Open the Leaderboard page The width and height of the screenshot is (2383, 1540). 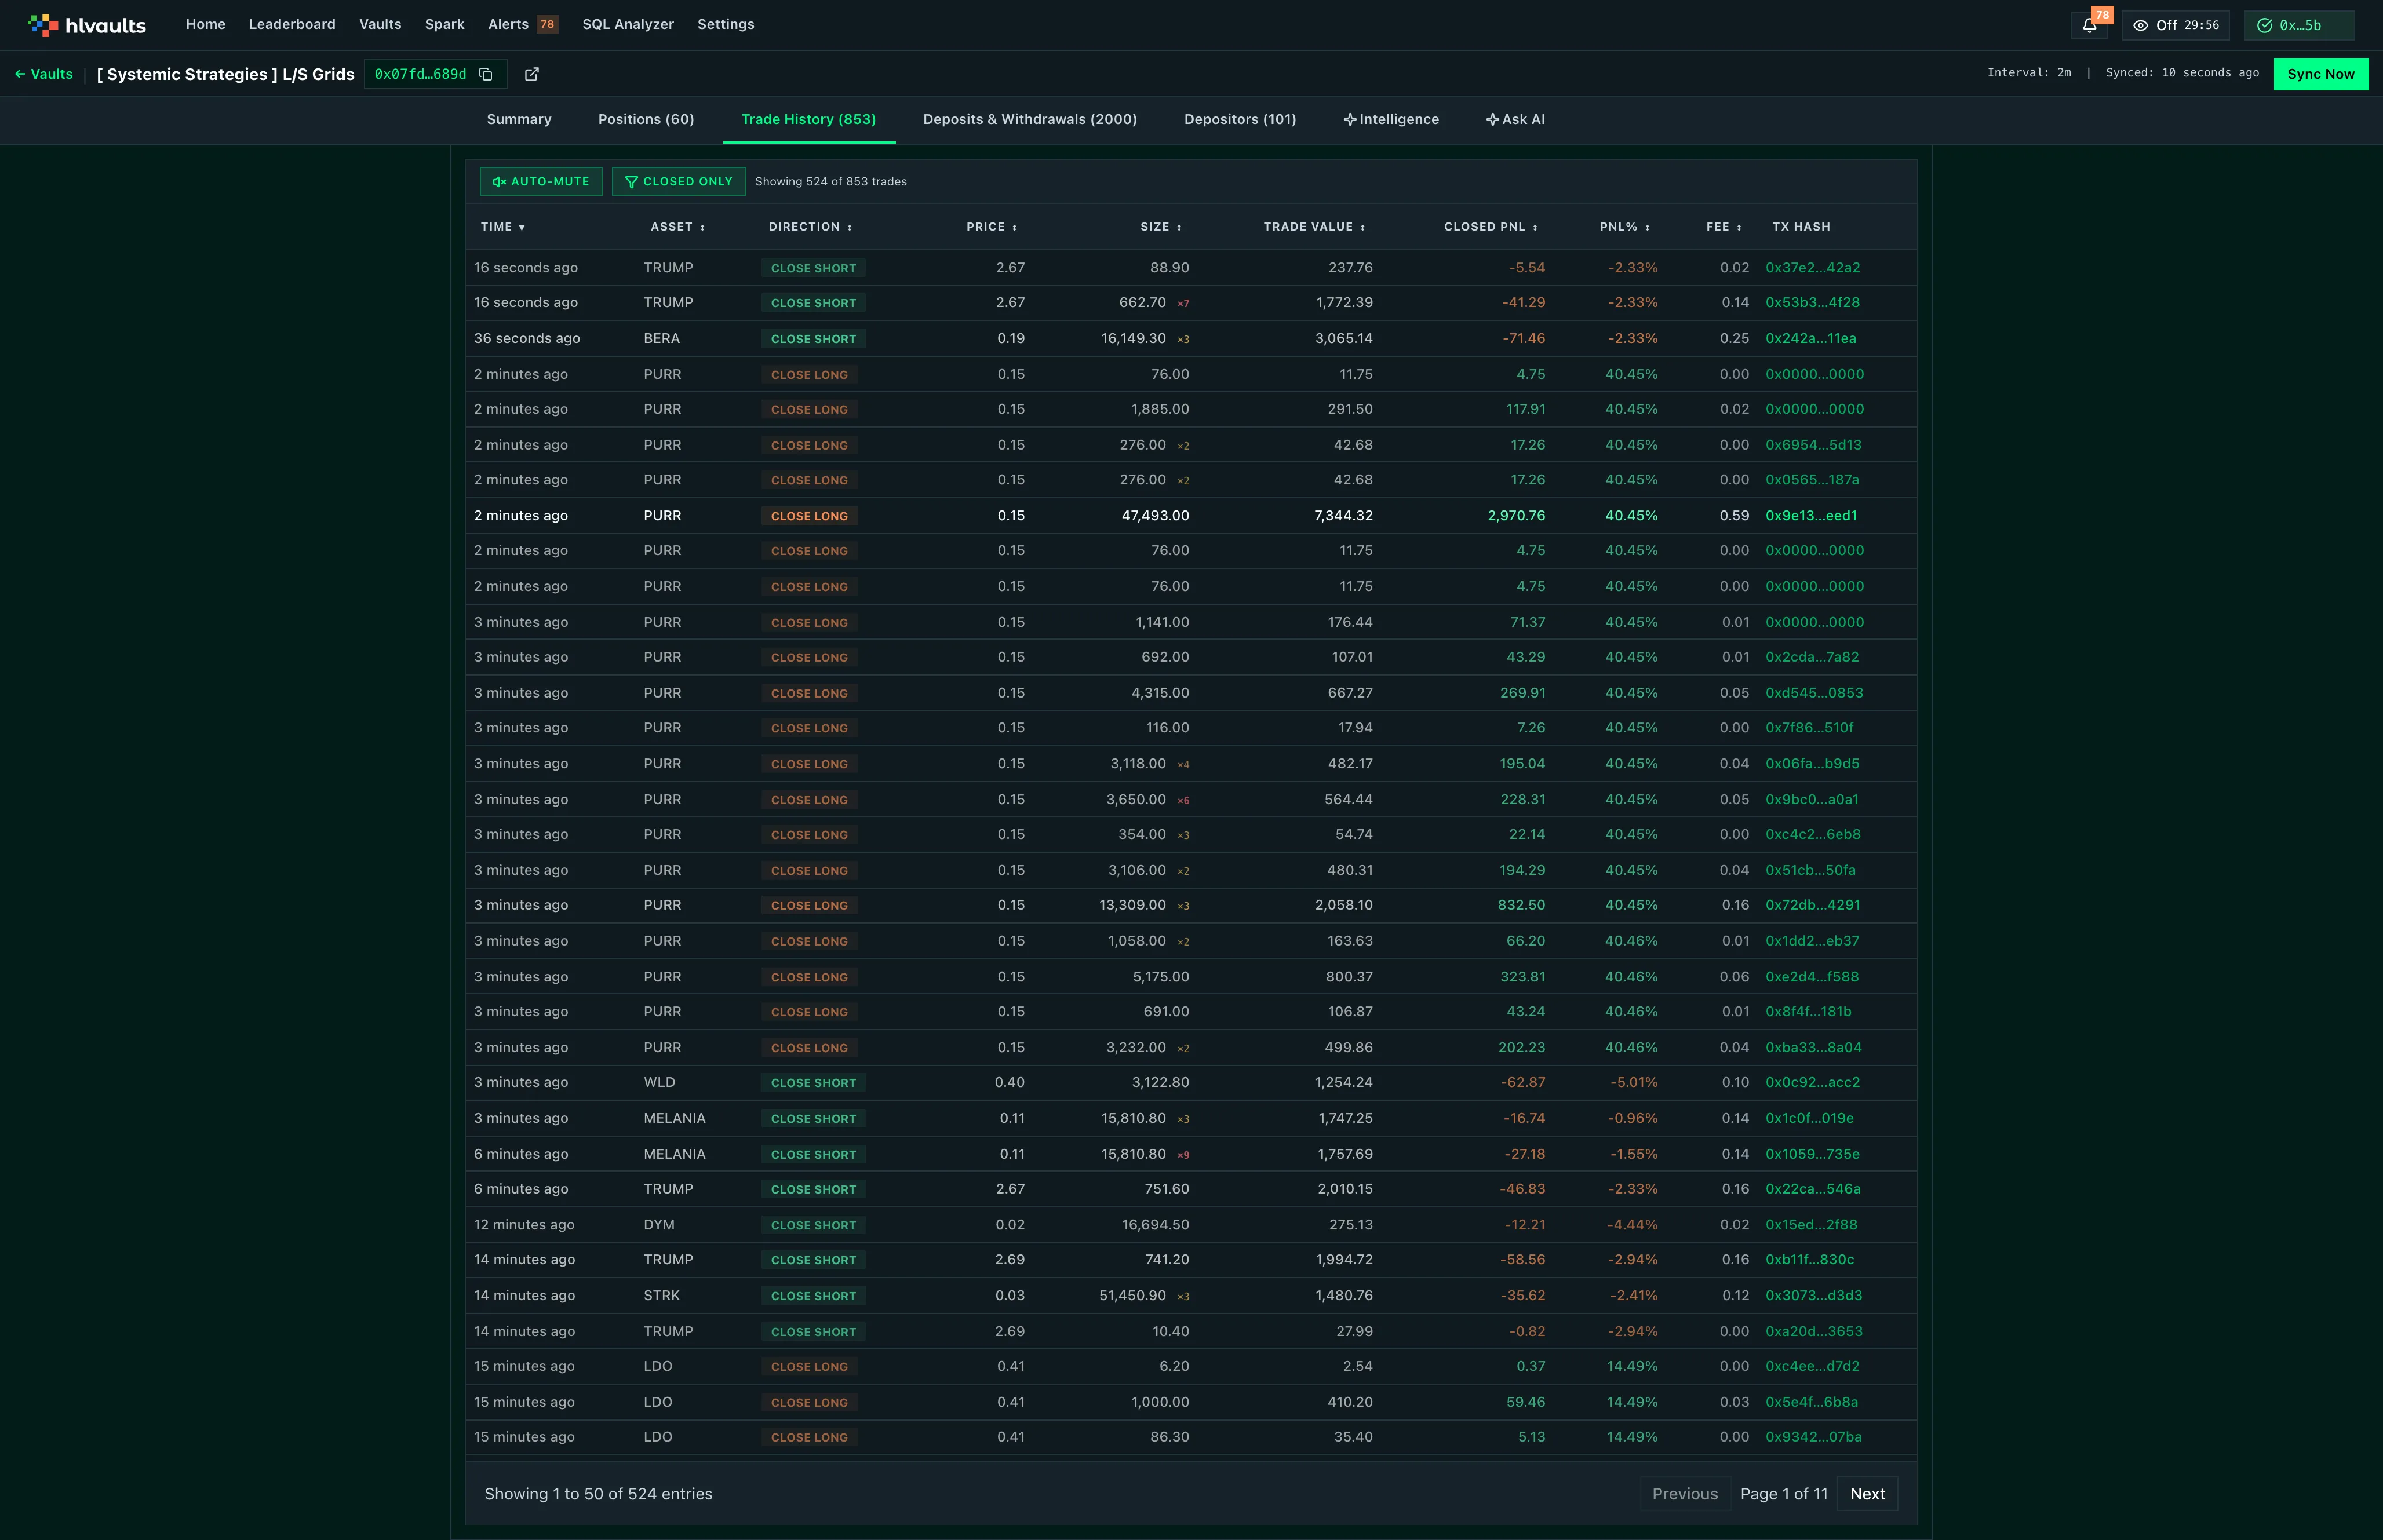292,24
